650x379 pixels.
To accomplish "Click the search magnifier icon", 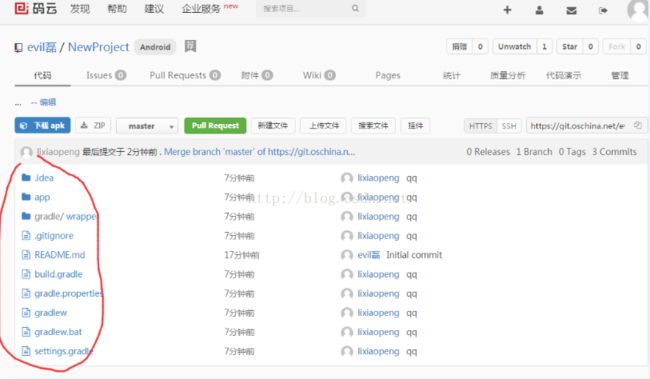I will [355, 8].
